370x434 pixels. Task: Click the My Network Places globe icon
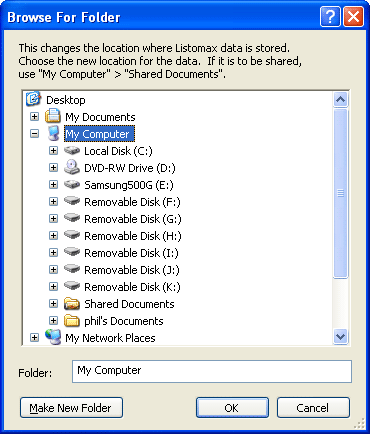(x=53, y=337)
